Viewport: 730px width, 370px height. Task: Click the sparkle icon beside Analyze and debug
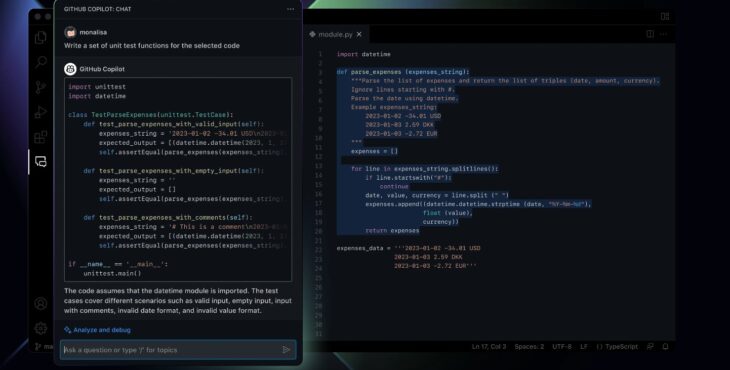click(68, 330)
